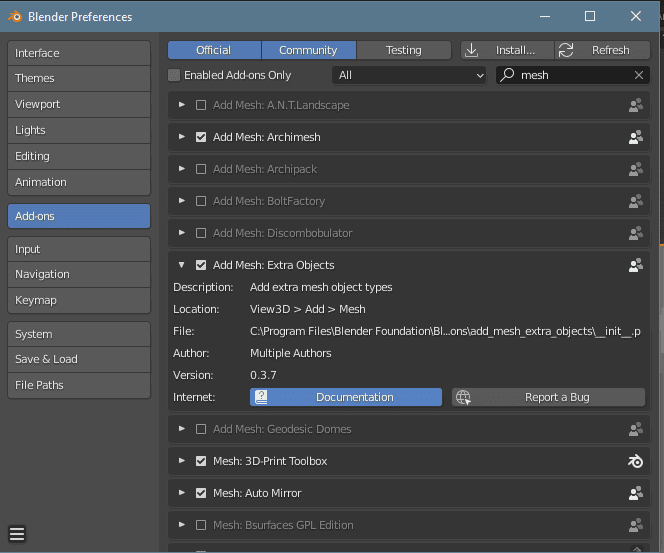This screenshot has width=664, height=553.
Task: Enable the Geodesic Domes add-on
Action: [x=201, y=429]
